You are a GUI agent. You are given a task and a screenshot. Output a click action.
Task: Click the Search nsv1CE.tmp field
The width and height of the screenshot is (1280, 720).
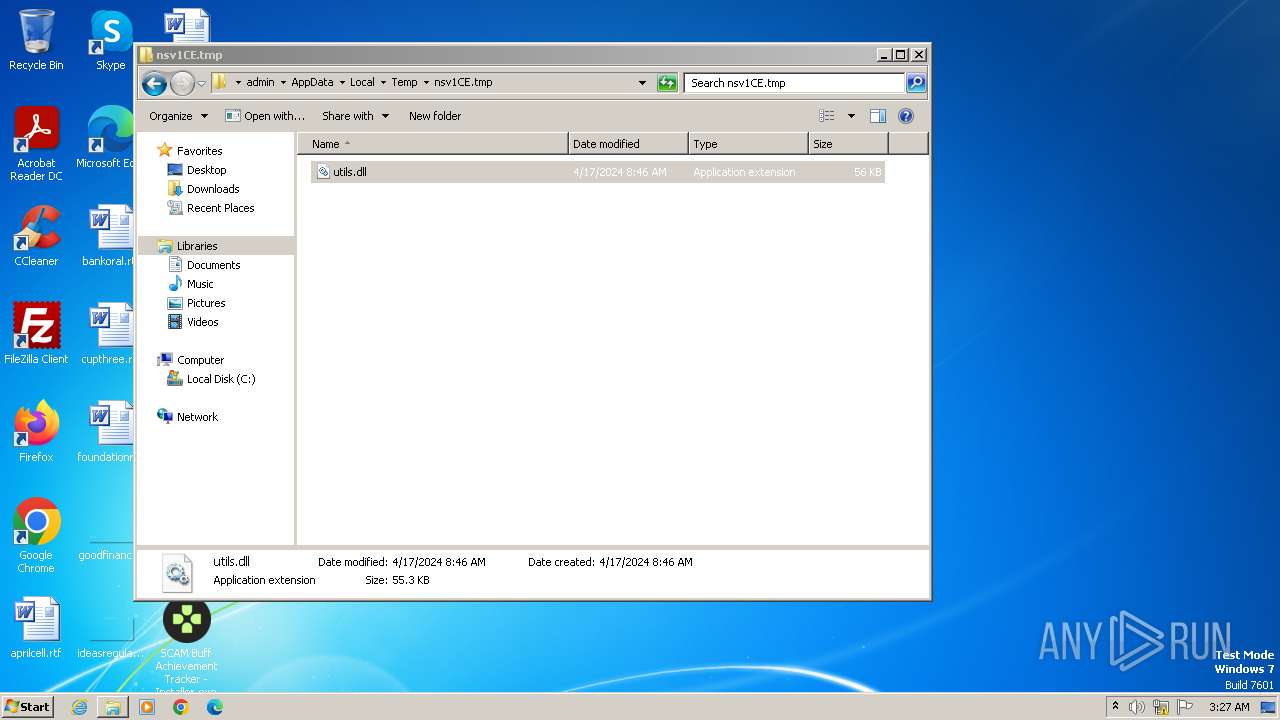tap(795, 83)
